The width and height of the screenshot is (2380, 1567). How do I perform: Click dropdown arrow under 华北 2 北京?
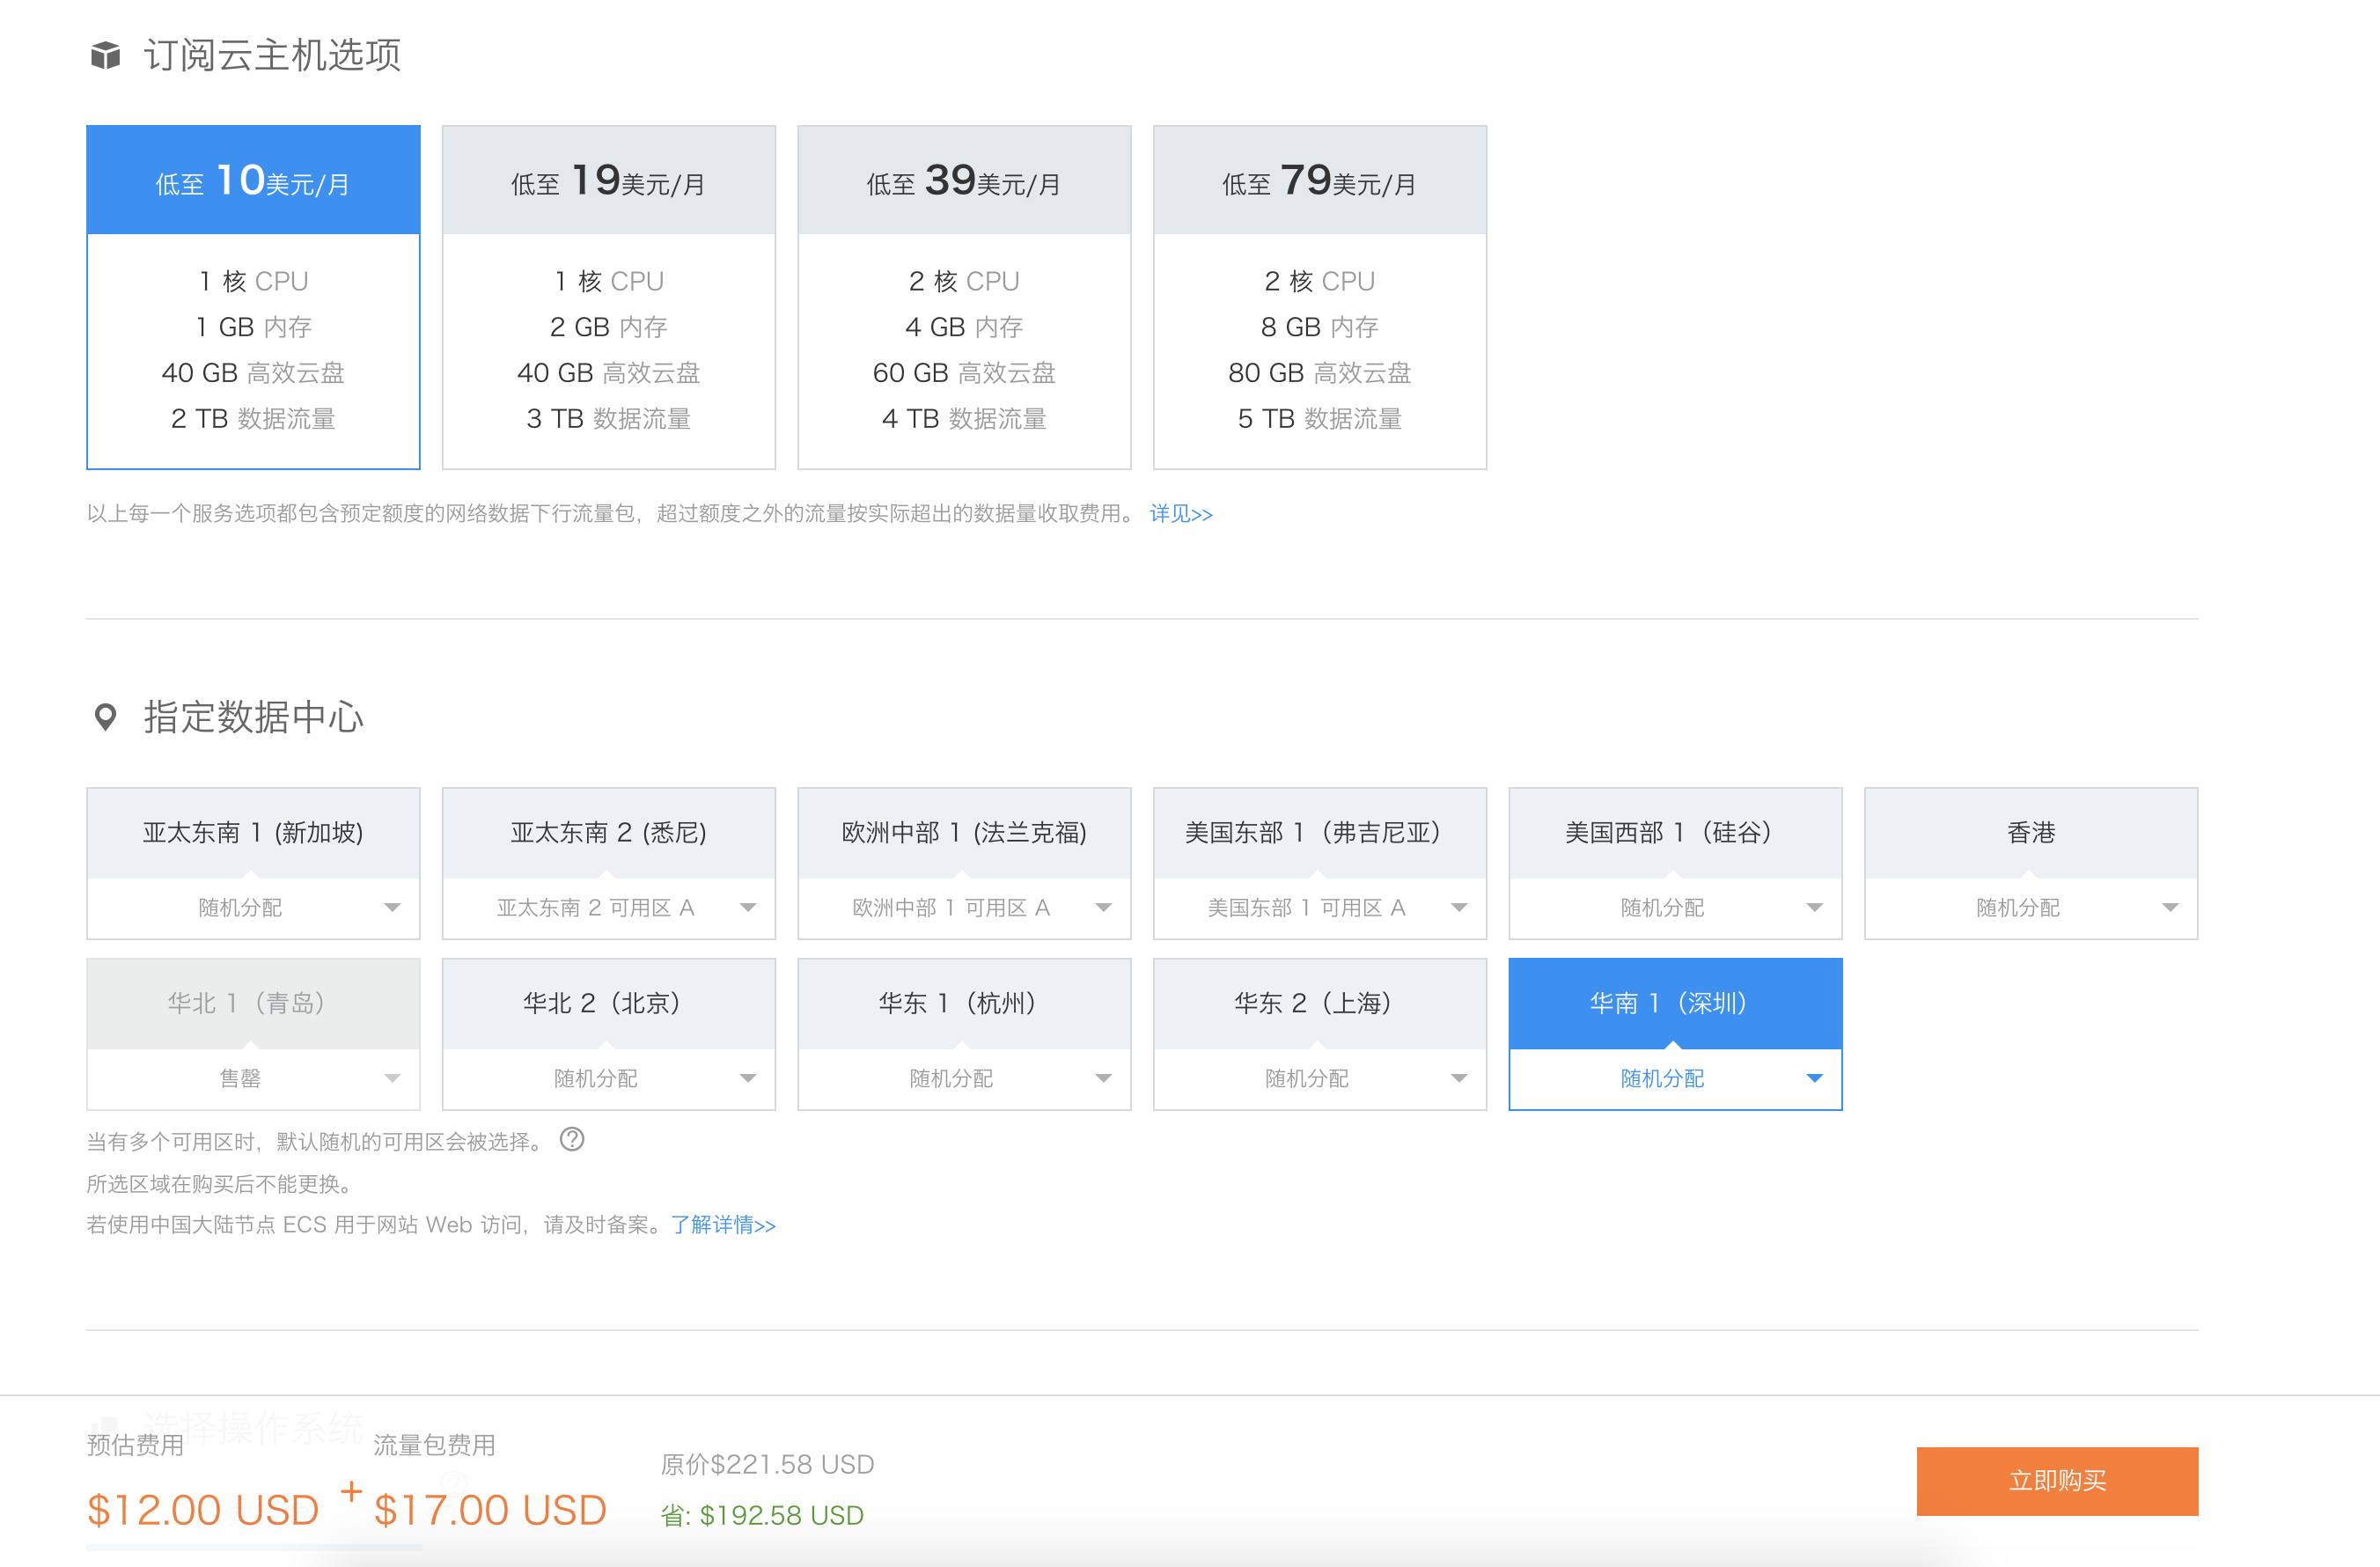747,1078
